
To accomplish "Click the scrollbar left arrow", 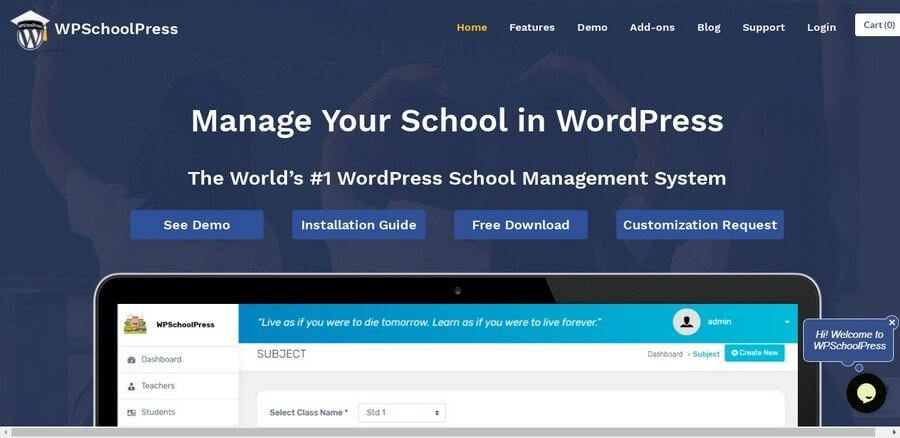I will (x=5, y=432).
